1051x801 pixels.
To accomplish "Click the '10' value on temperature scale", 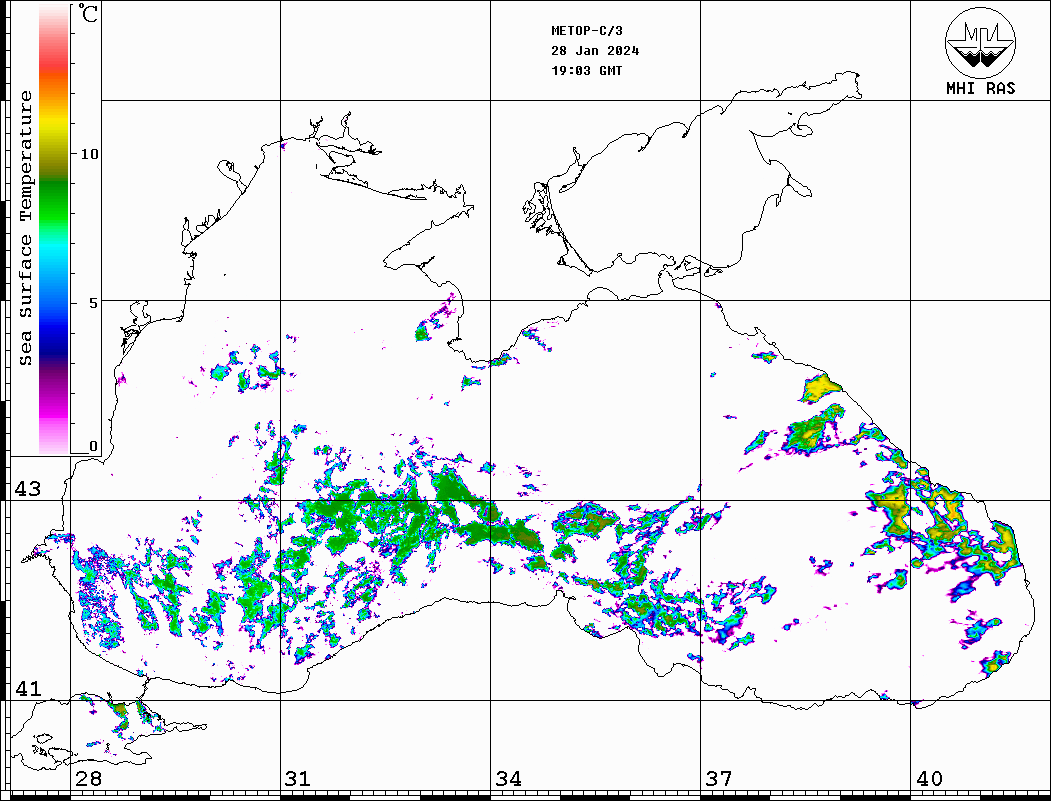I will click(x=89, y=154).
